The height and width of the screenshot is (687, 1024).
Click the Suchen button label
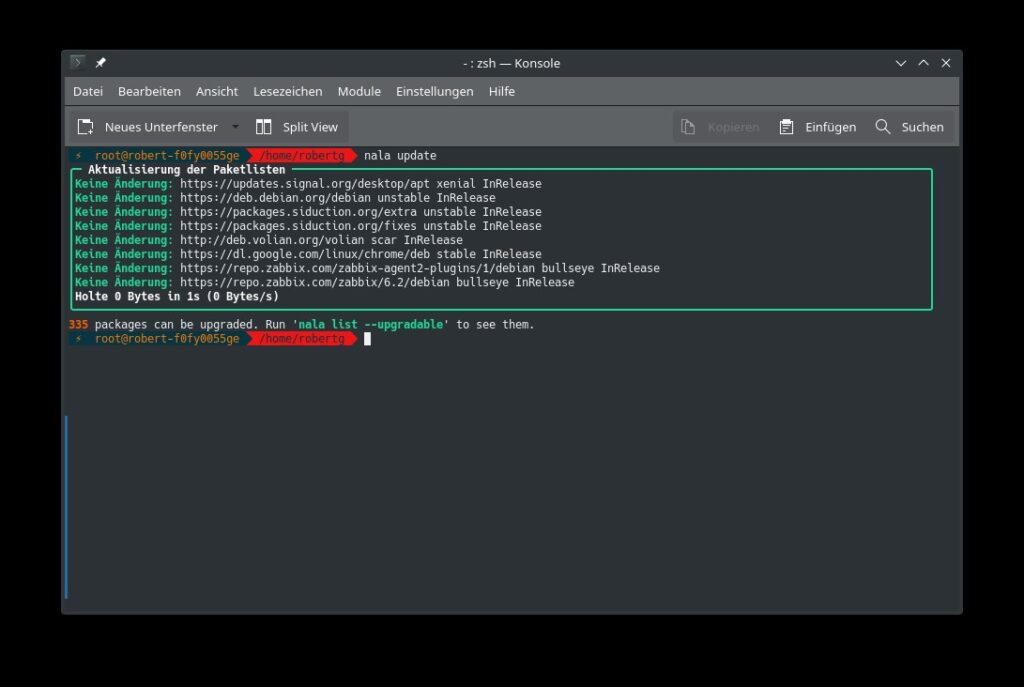922,127
